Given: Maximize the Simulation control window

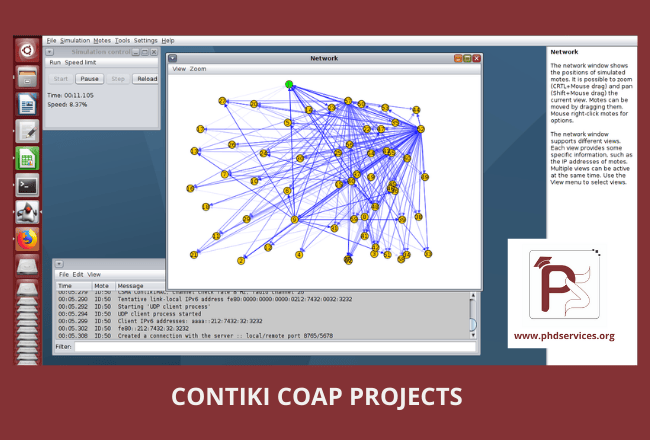Looking at the screenshot, I should click(145, 52).
